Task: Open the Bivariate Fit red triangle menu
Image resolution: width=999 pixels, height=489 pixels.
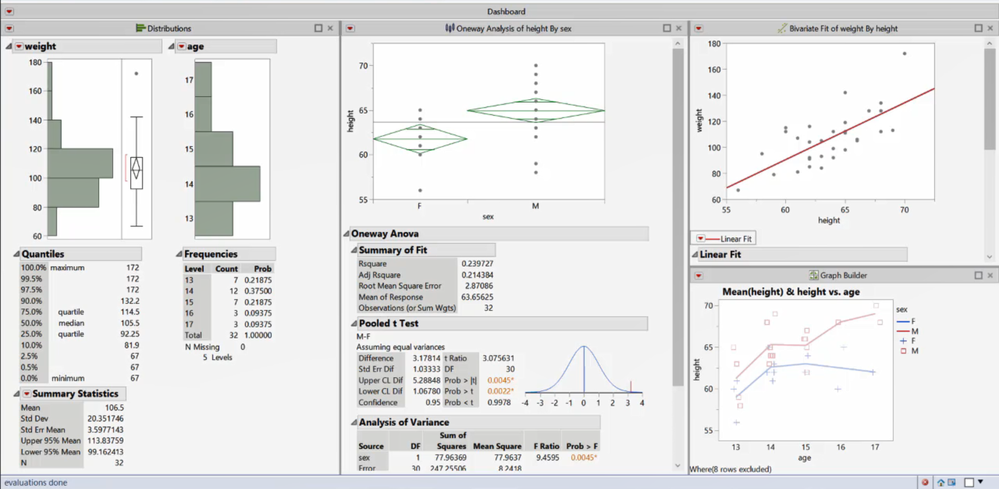Action: point(698,28)
